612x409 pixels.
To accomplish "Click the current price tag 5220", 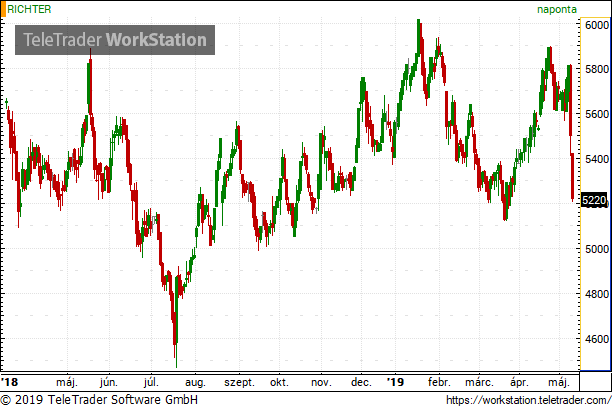I will click(594, 200).
